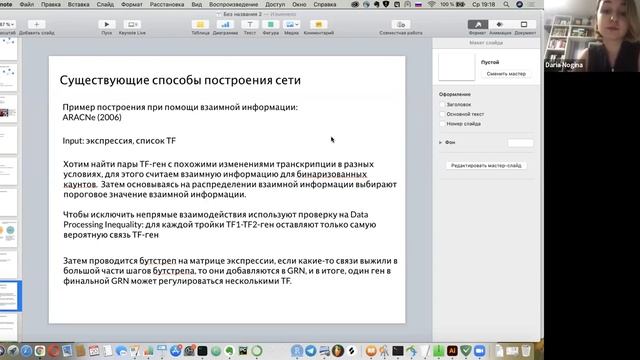Open Spotlight search in menu bar
Image resolution: width=640 pixels, height=360 pixels.
click(506, 4)
